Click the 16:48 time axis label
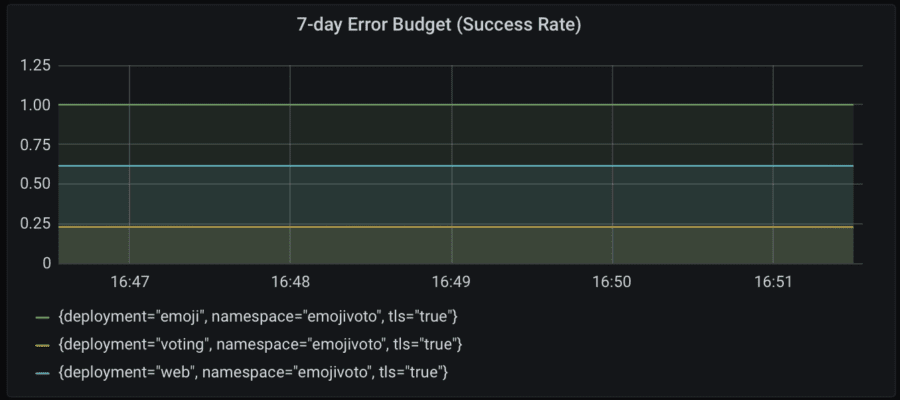Image resolution: width=900 pixels, height=400 pixels. coord(290,282)
